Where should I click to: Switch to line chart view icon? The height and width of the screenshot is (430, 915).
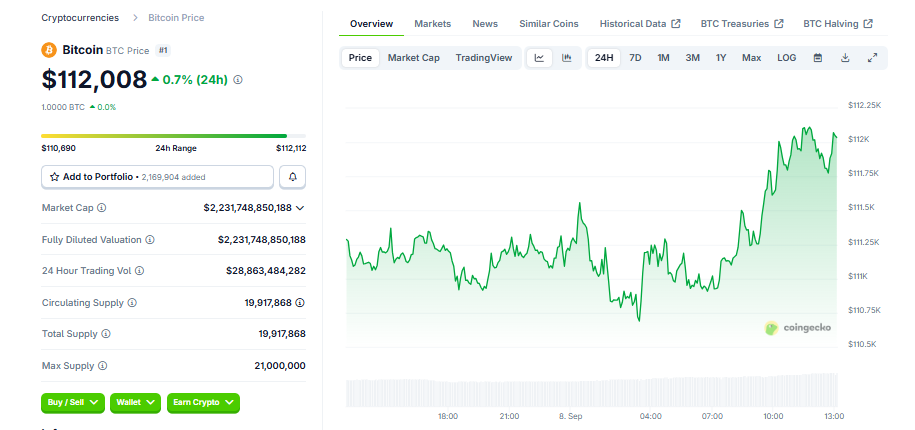click(x=540, y=58)
